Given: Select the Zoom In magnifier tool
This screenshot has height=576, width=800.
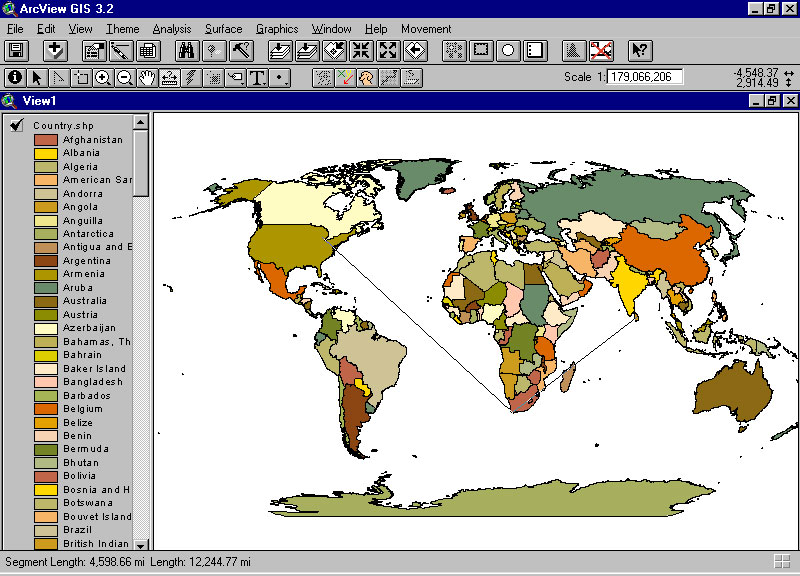Looking at the screenshot, I should tap(102, 77).
